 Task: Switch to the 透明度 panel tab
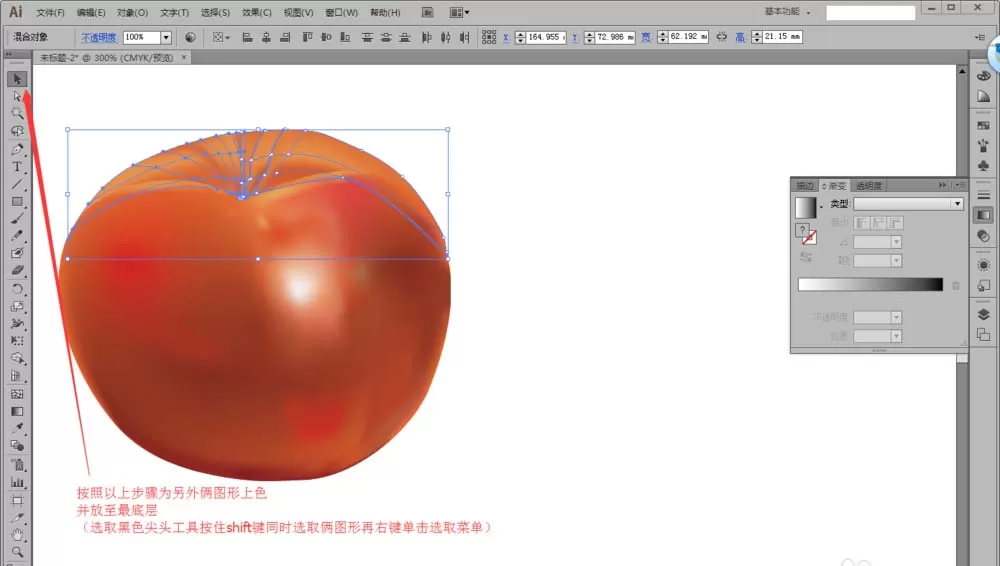pos(869,186)
